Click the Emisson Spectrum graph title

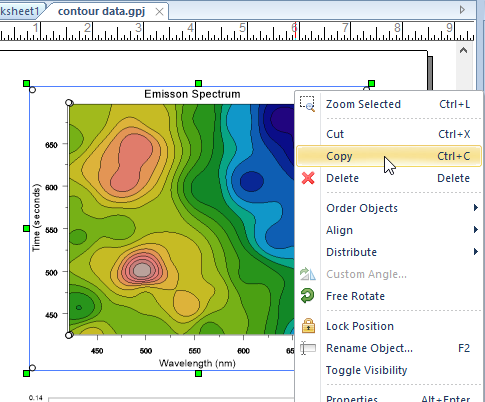pyautogui.click(x=192, y=94)
